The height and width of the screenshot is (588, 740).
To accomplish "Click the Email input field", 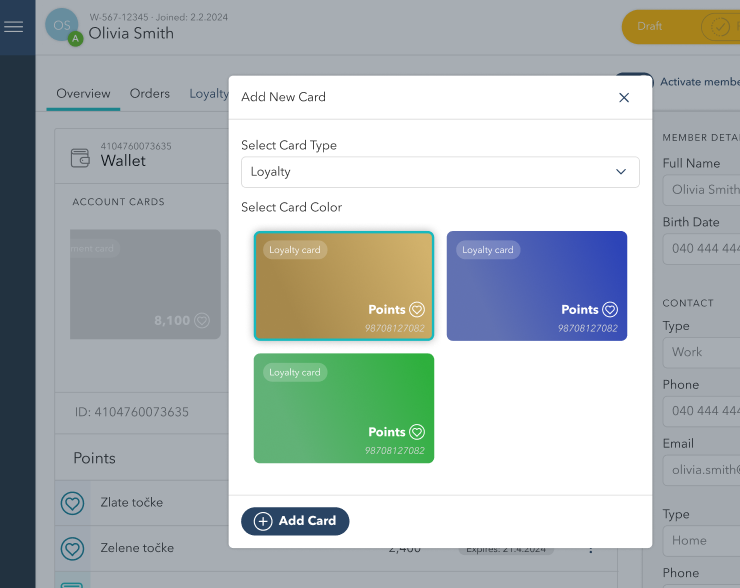I will pyautogui.click(x=701, y=470).
